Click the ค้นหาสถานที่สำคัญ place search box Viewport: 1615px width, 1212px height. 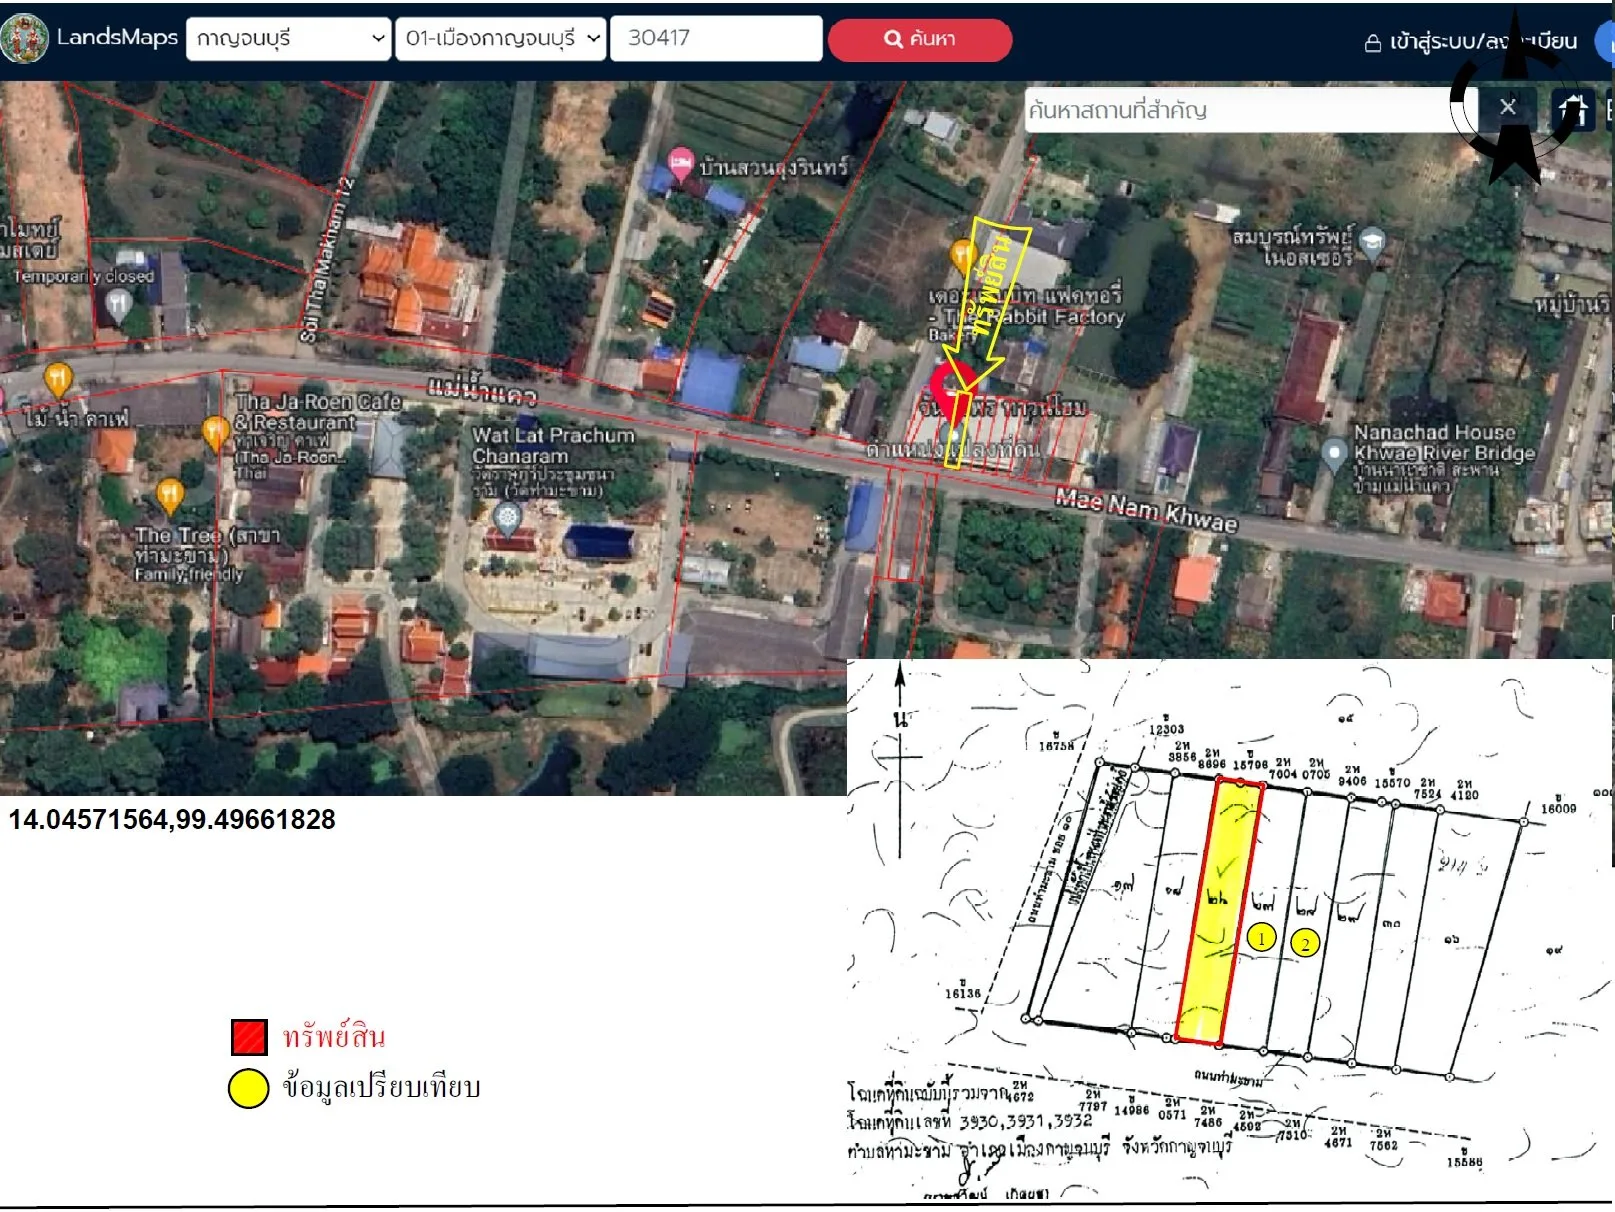coord(1237,109)
